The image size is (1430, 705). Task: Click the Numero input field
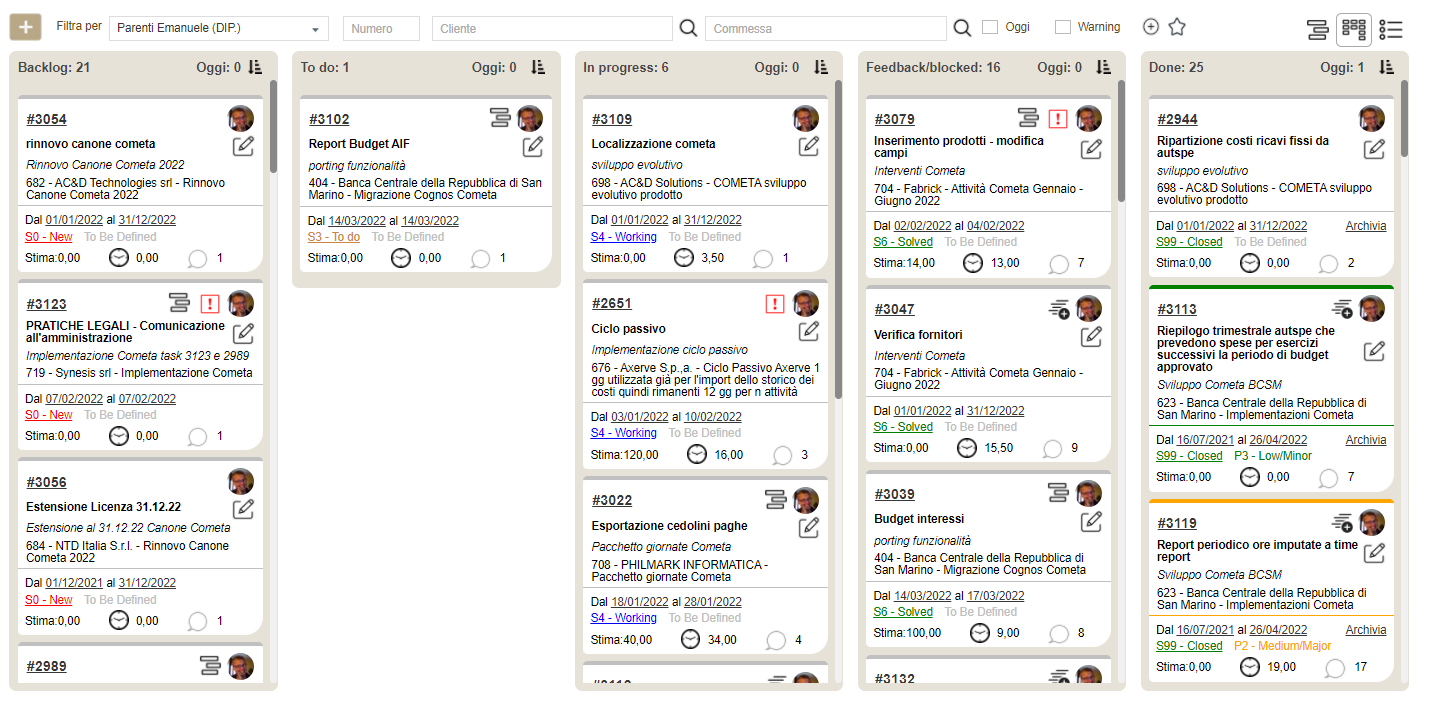[381, 29]
